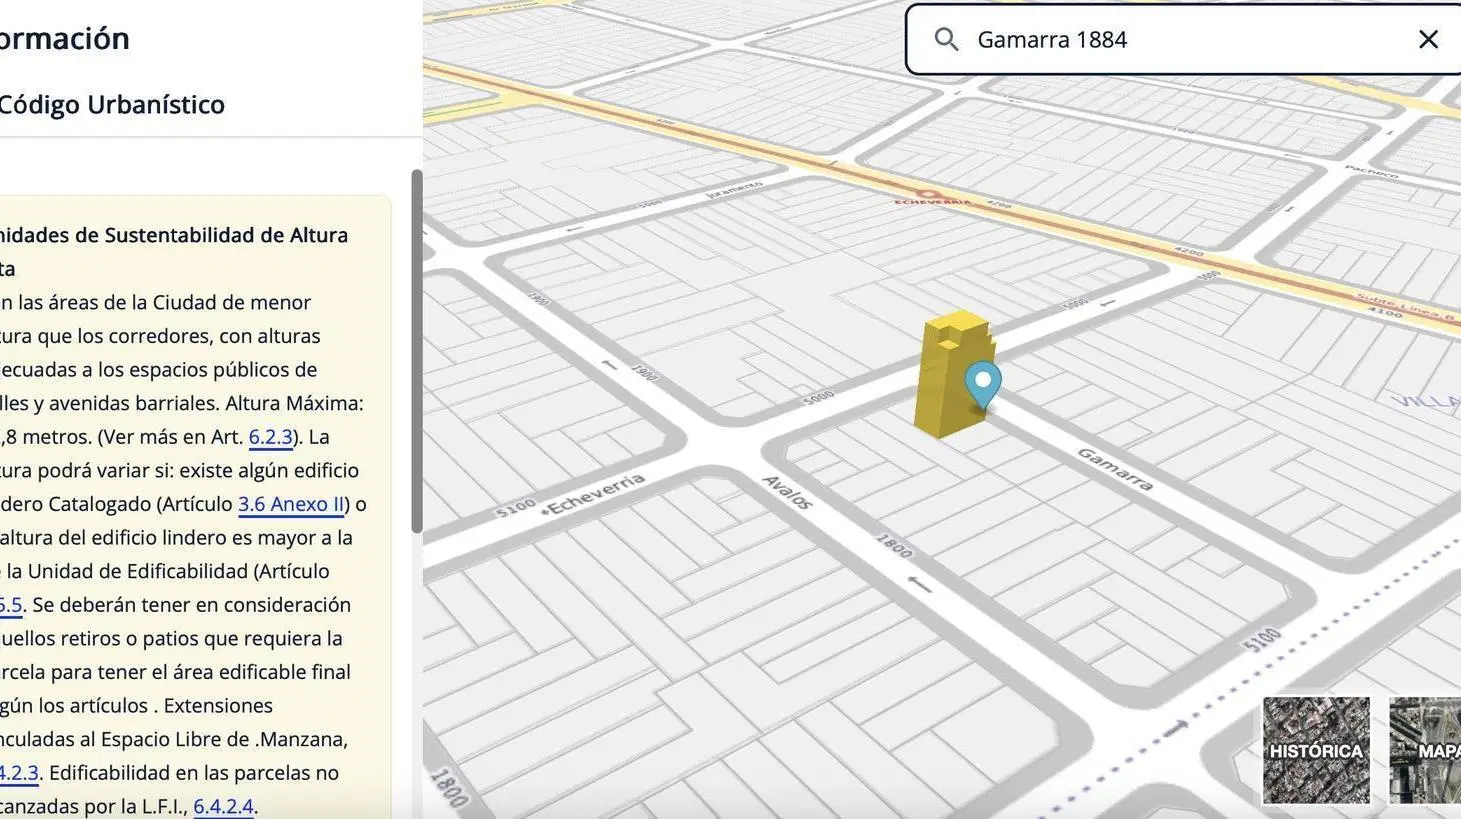Clear the search with the X button
The image size is (1461, 819).
pyautogui.click(x=1428, y=39)
